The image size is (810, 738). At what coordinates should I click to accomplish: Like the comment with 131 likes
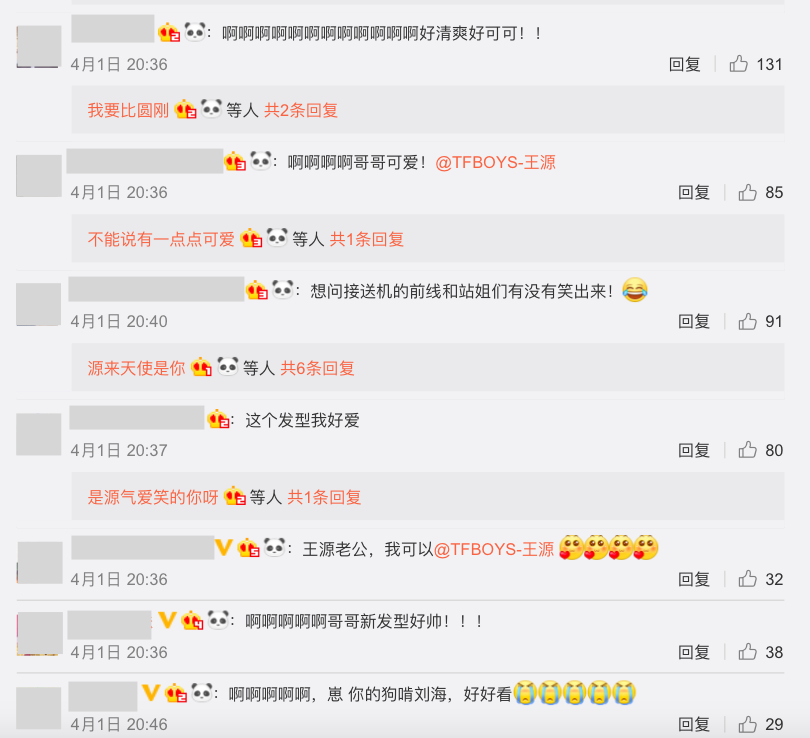point(739,64)
